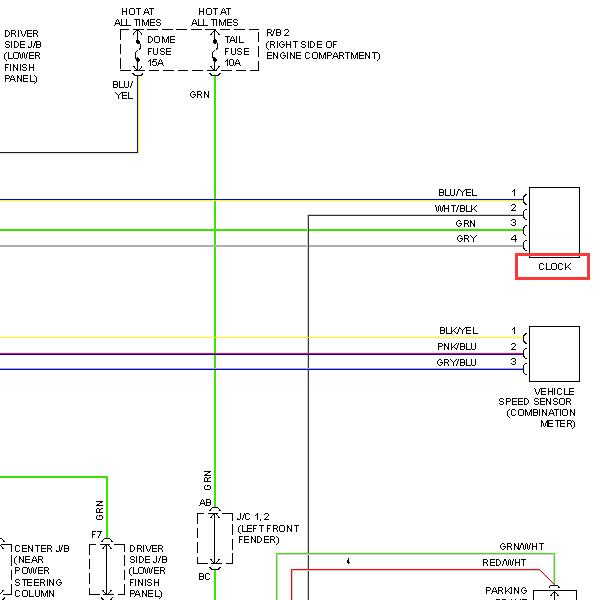Click HOT AT ALL TIMES above dome fuse
Screen dimensions: 596x600
click(138, 17)
